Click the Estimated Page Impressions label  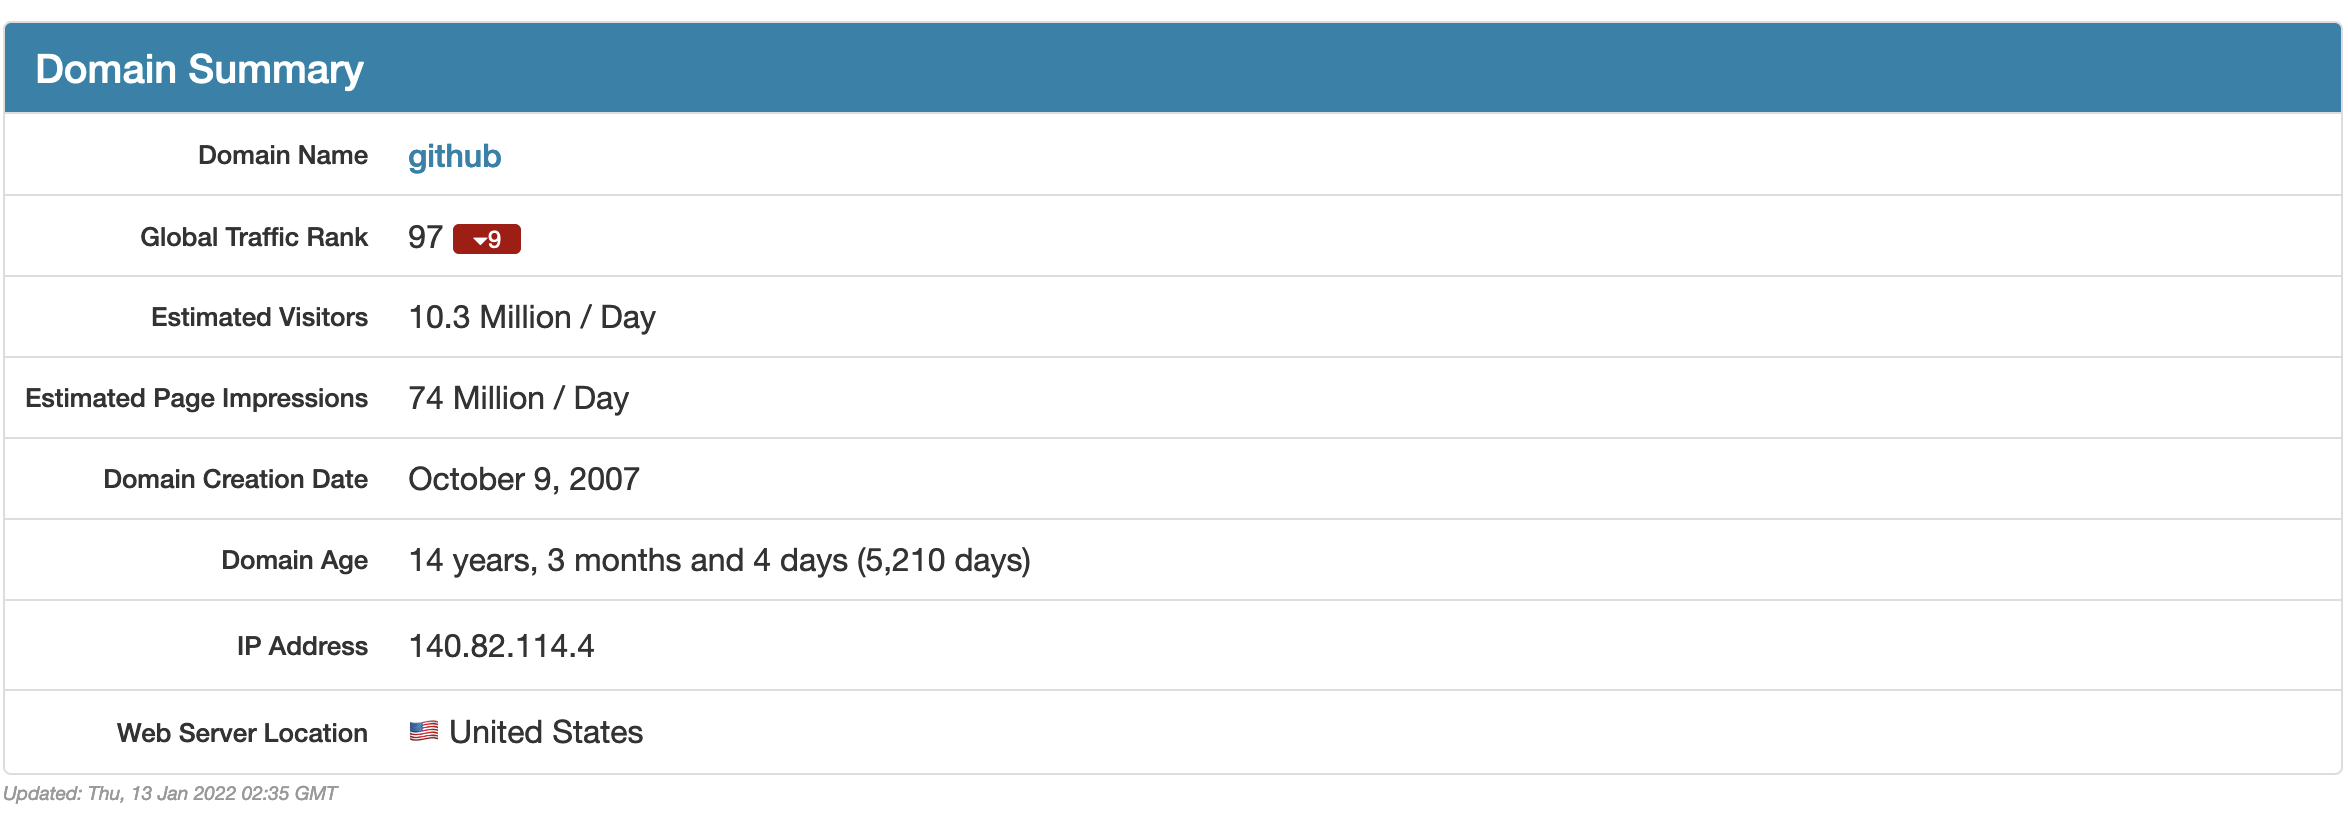pos(197,398)
